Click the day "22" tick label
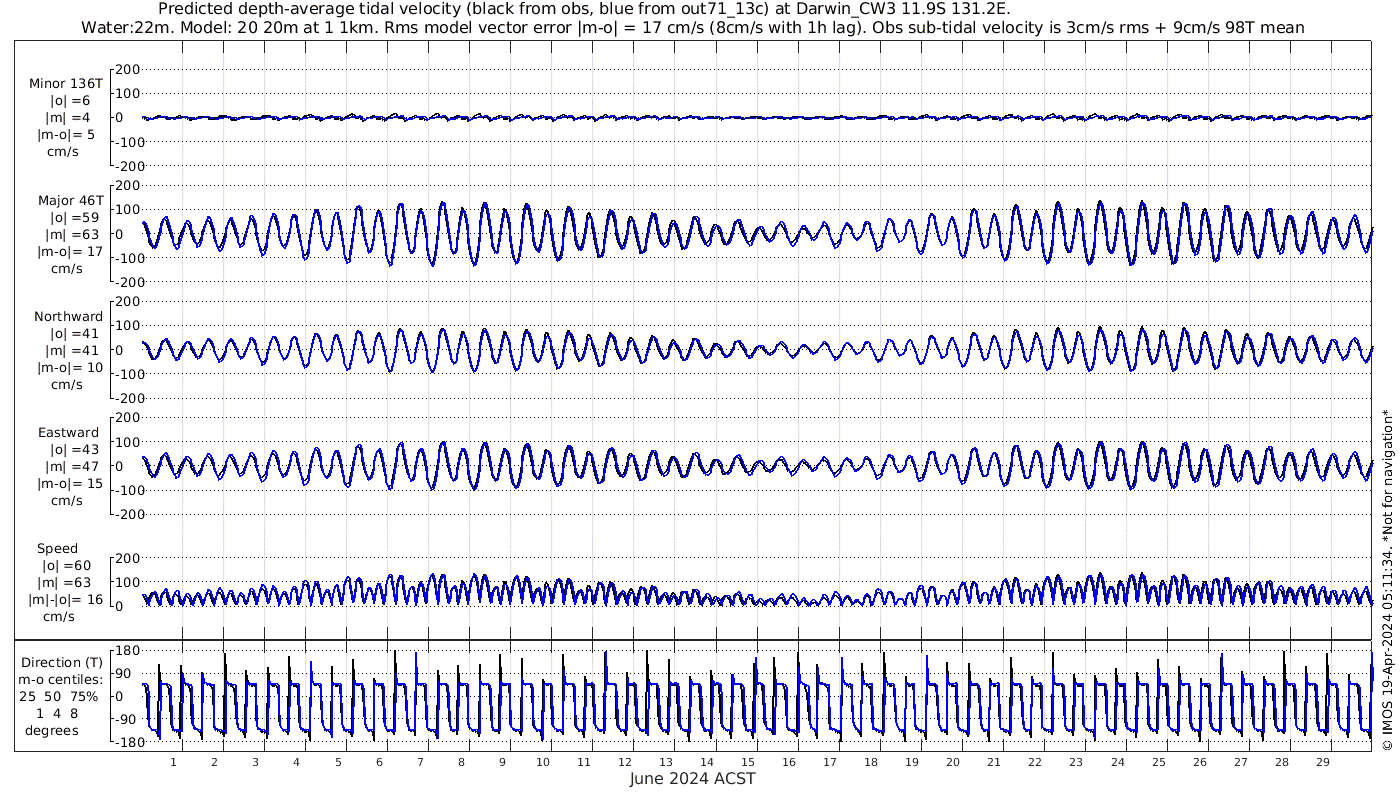 [x=1035, y=762]
